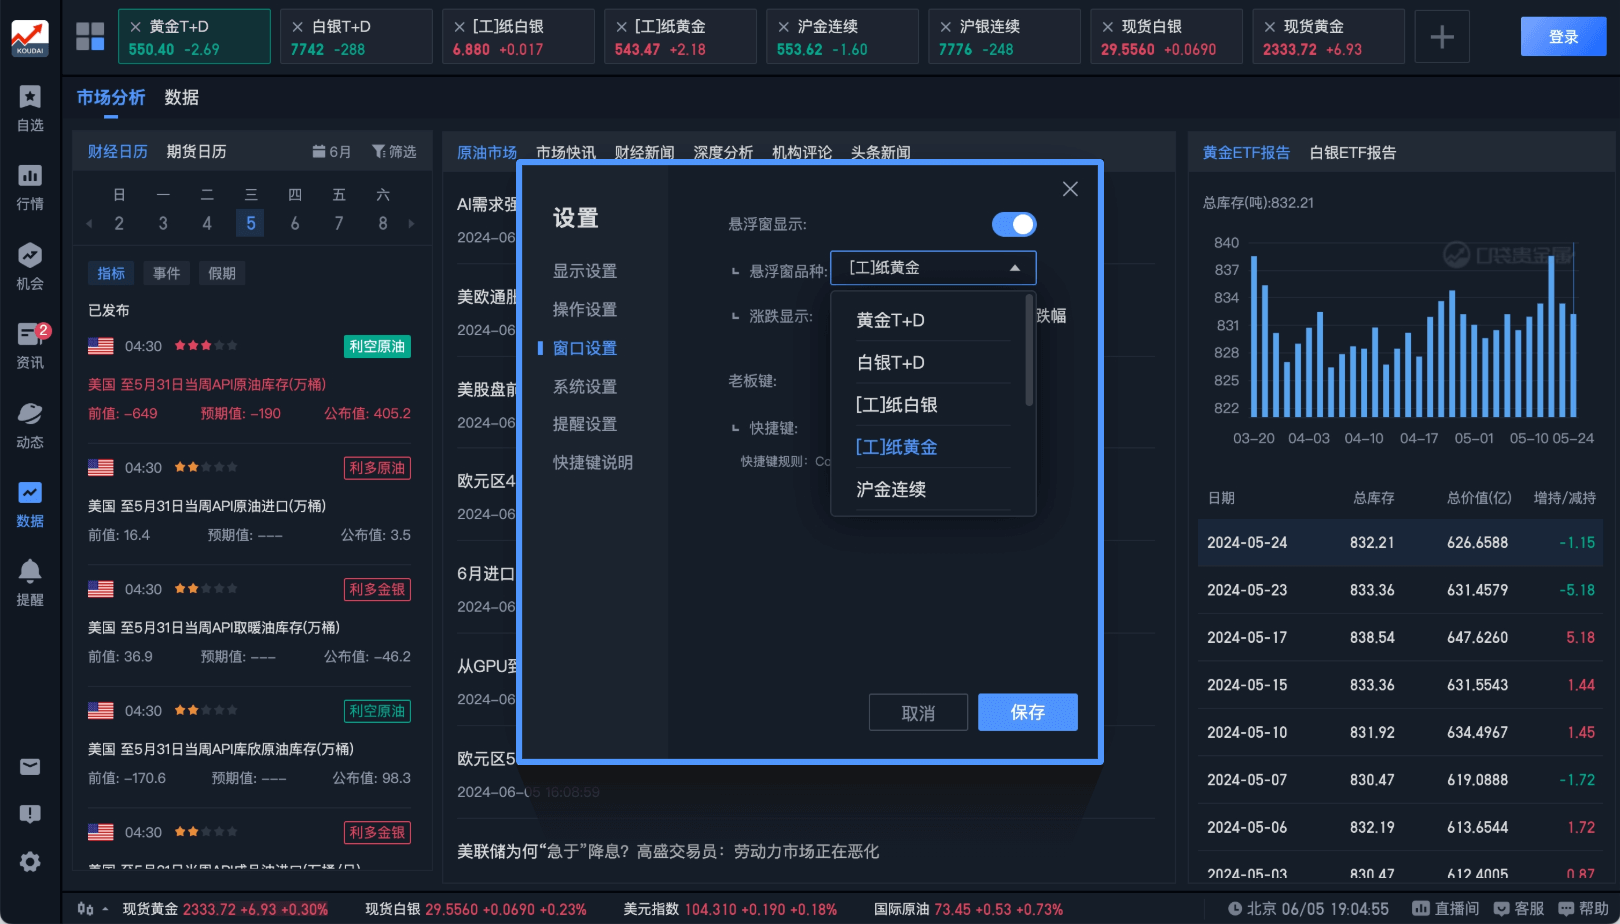Choose 沪金连续 from the dropdown list
This screenshot has width=1620, height=924.
(x=891, y=489)
